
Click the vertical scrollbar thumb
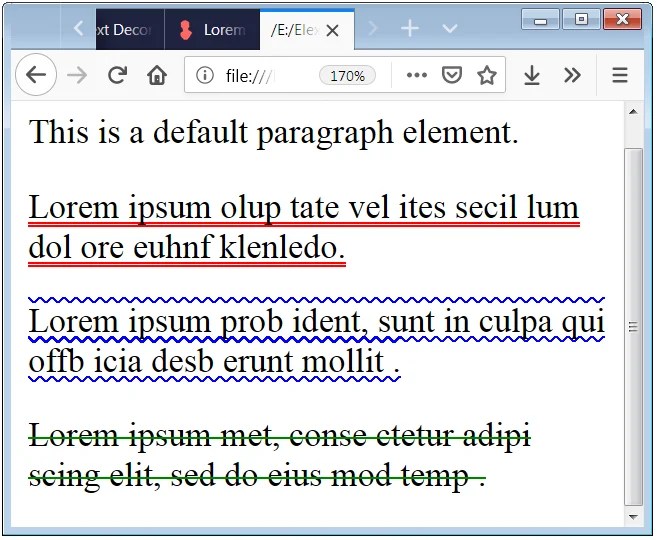pyautogui.click(x=633, y=327)
